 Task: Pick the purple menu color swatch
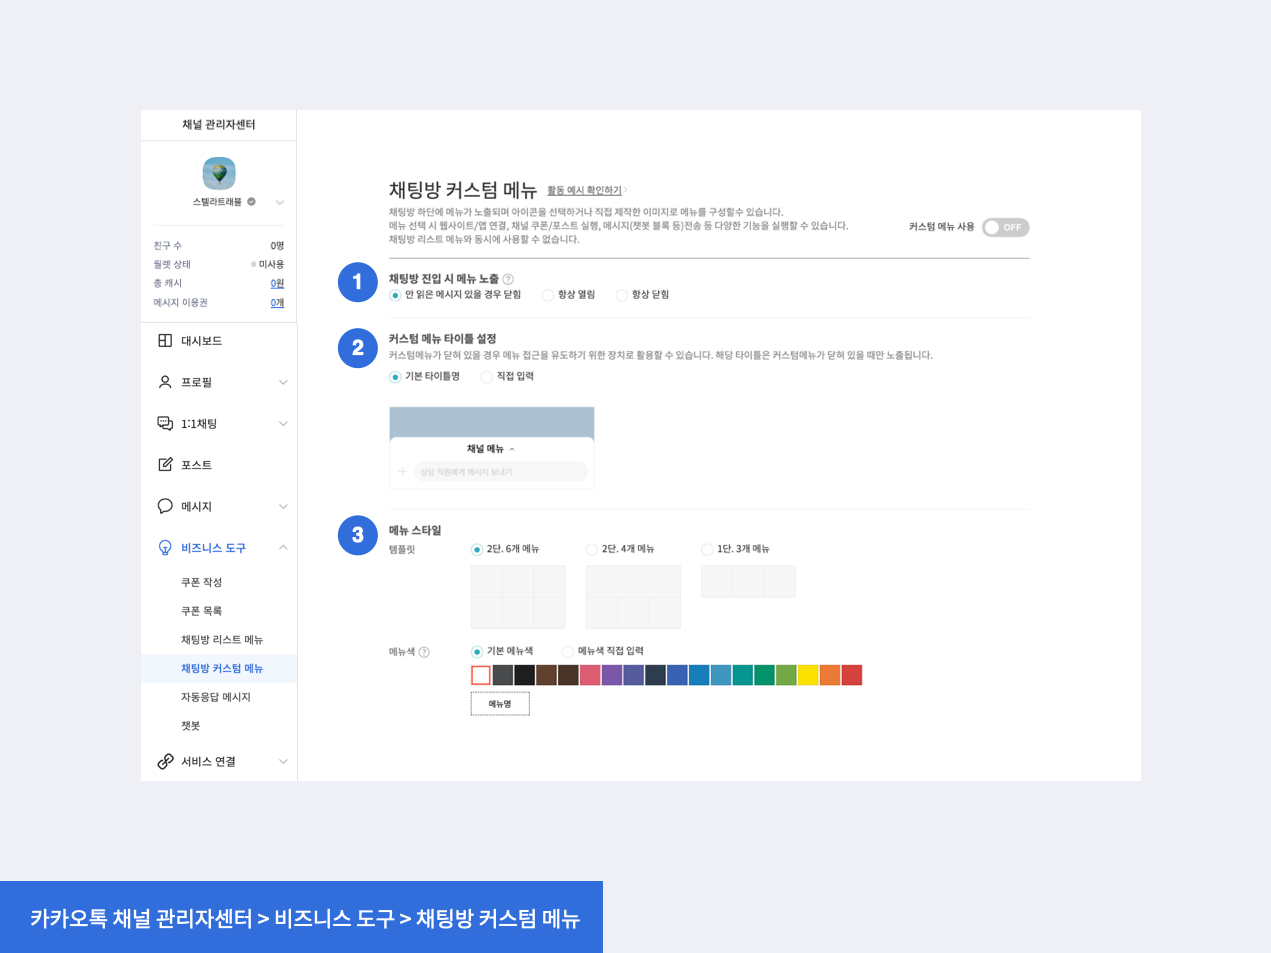612,675
